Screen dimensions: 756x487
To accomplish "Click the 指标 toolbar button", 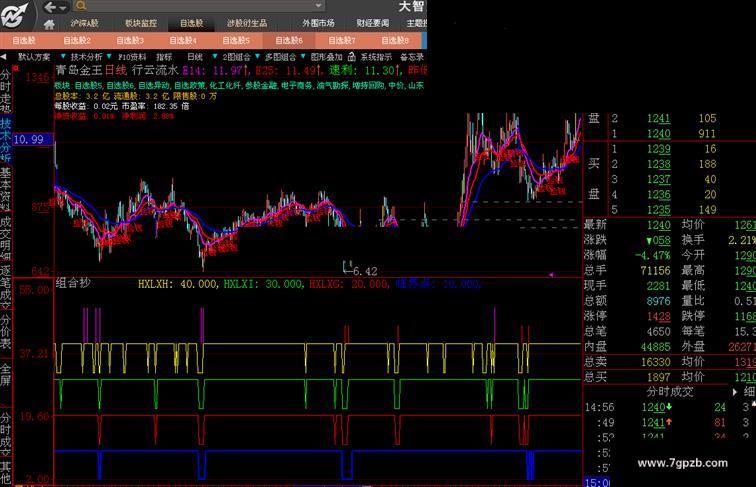I will coord(164,57).
